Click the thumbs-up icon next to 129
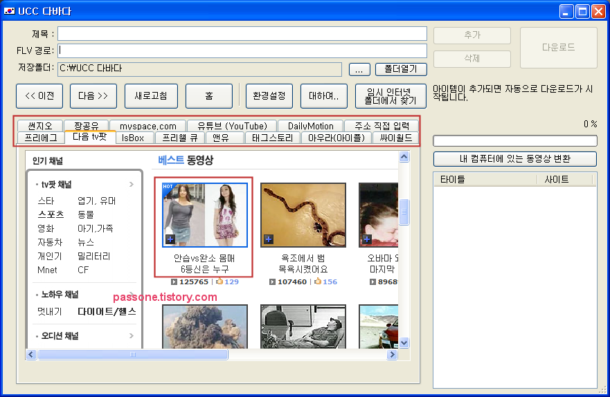610x397 pixels. coord(219,281)
